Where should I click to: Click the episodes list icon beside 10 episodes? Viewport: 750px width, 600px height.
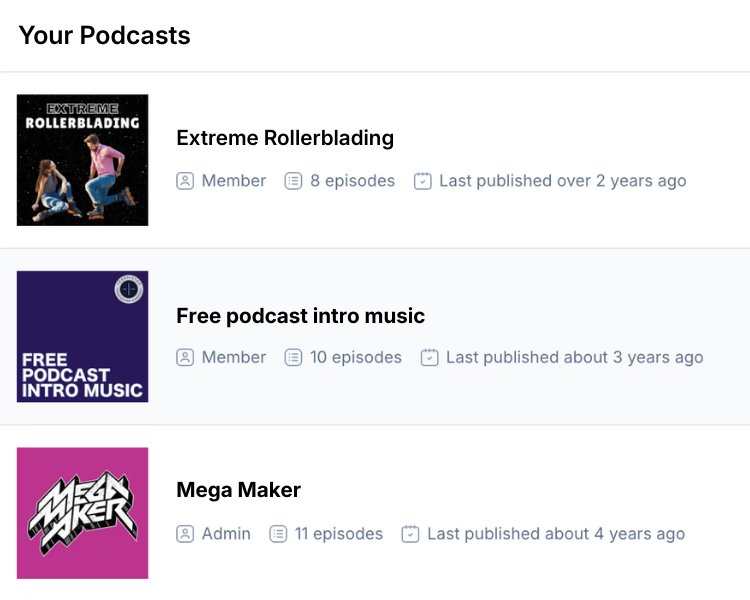click(x=293, y=357)
